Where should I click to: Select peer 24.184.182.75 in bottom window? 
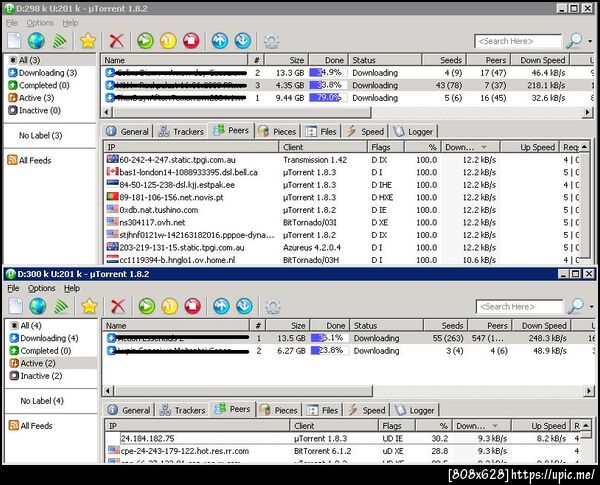click(x=342, y=438)
